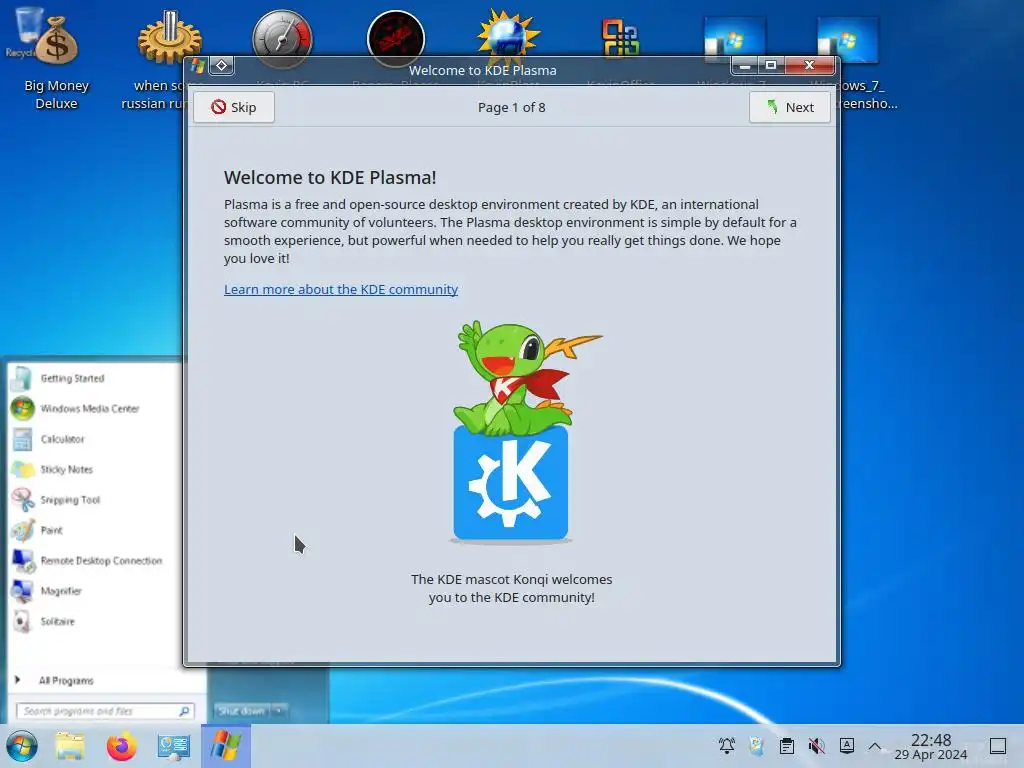Click the muted volume tray icon
Image resolution: width=1024 pixels, height=768 pixels.
click(816, 746)
